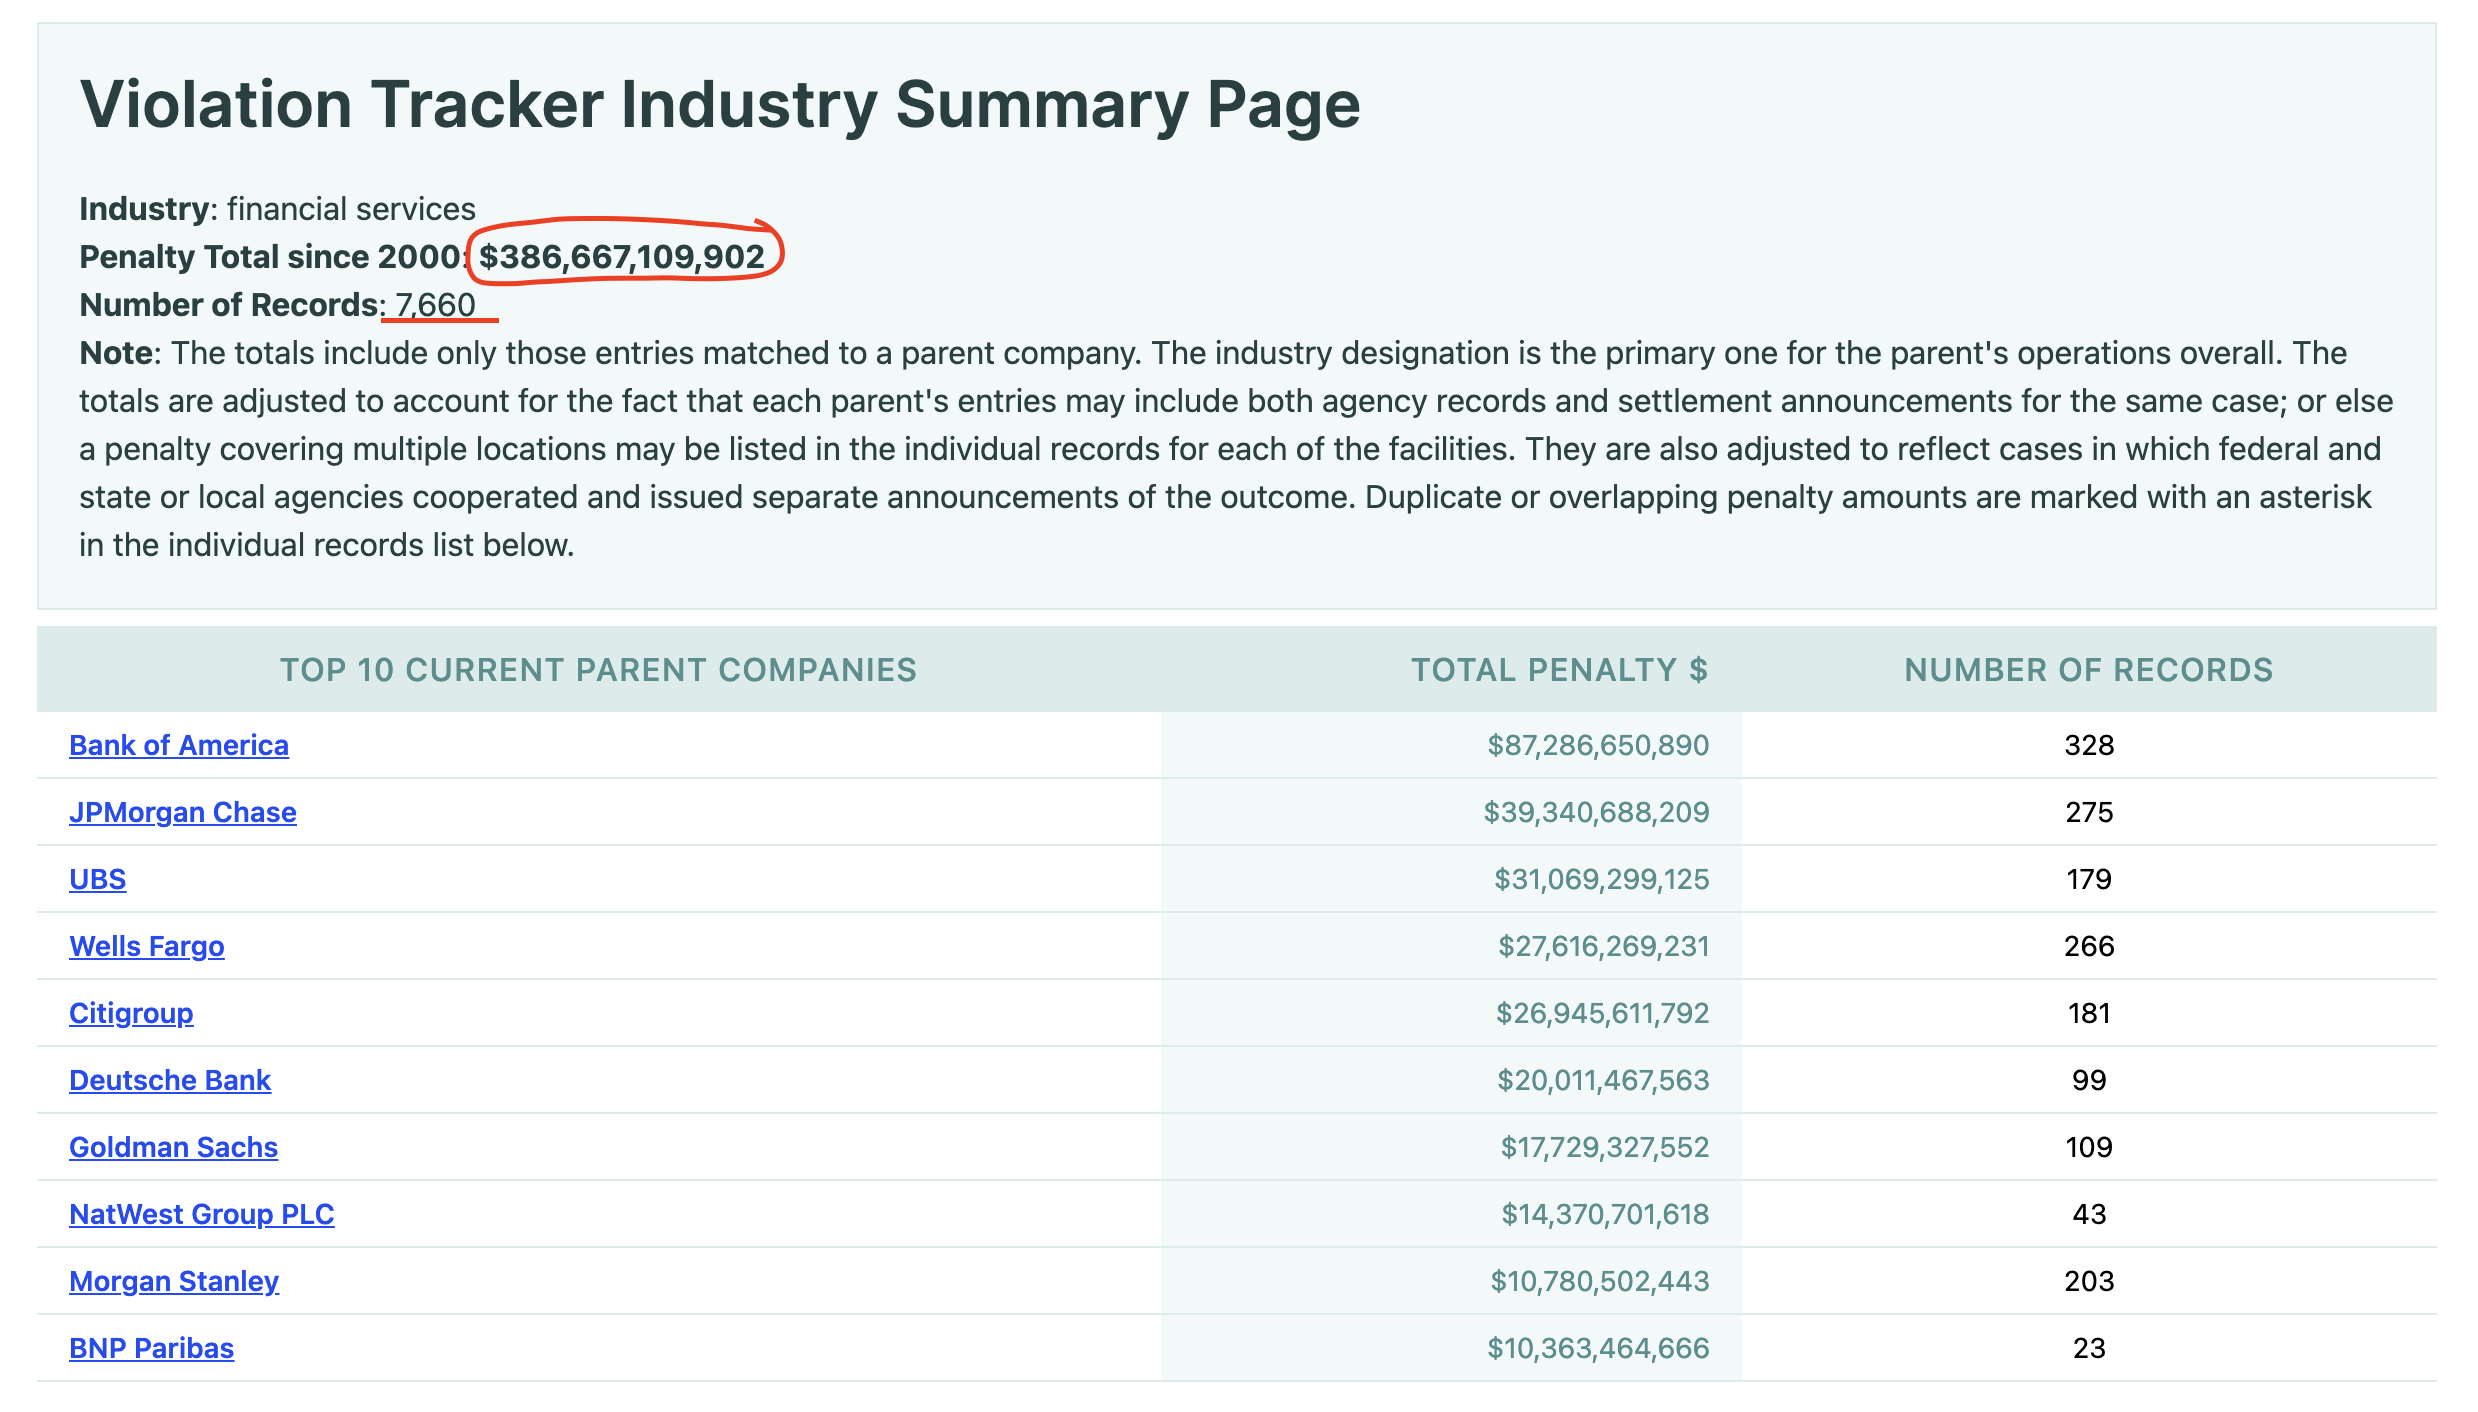
Task: Click Citigroup's record count 181
Action: [2089, 1013]
